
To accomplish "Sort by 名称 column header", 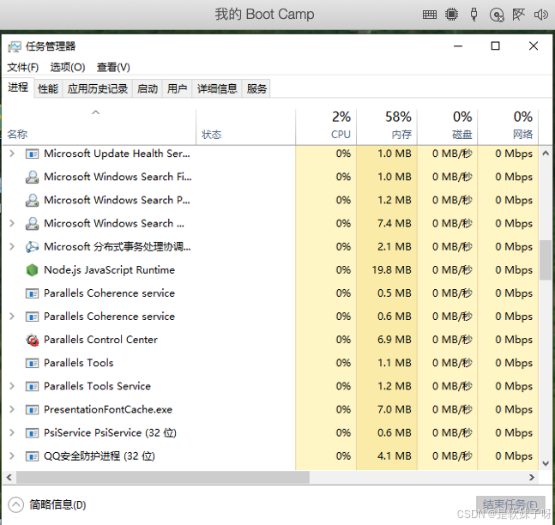I will (99, 127).
